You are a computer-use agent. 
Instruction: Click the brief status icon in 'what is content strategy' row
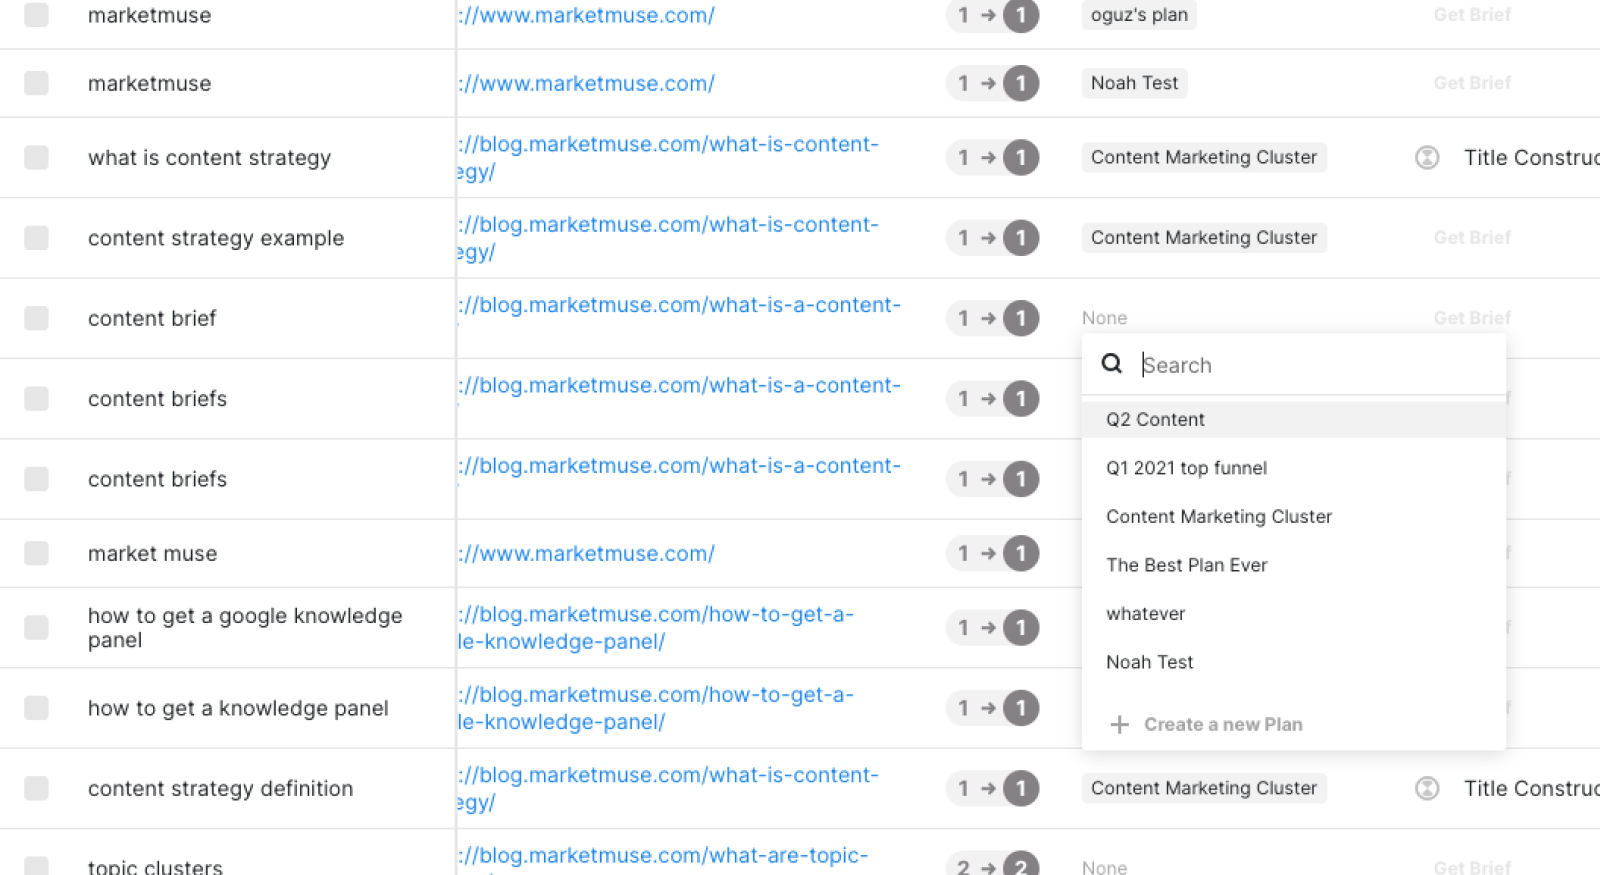click(x=1427, y=158)
